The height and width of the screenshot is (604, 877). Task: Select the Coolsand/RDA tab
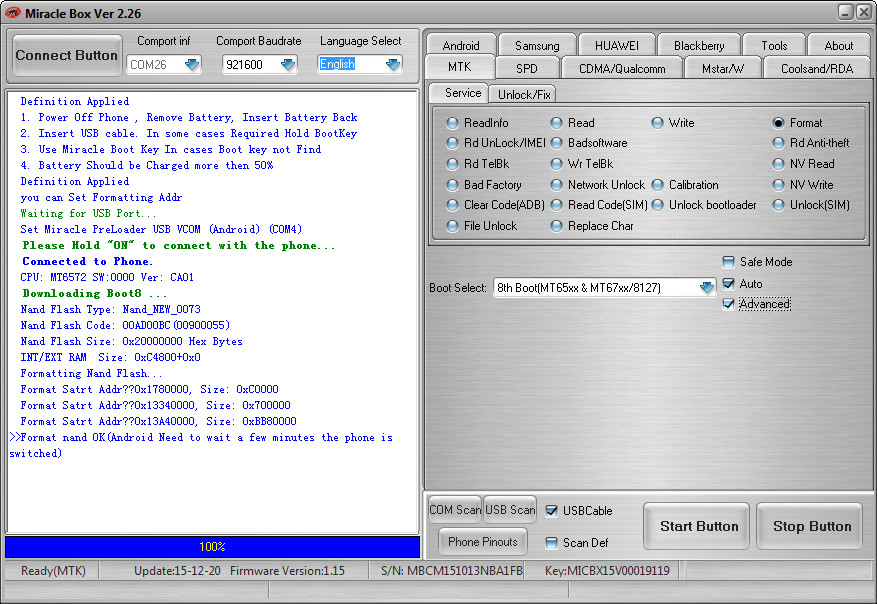(817, 68)
